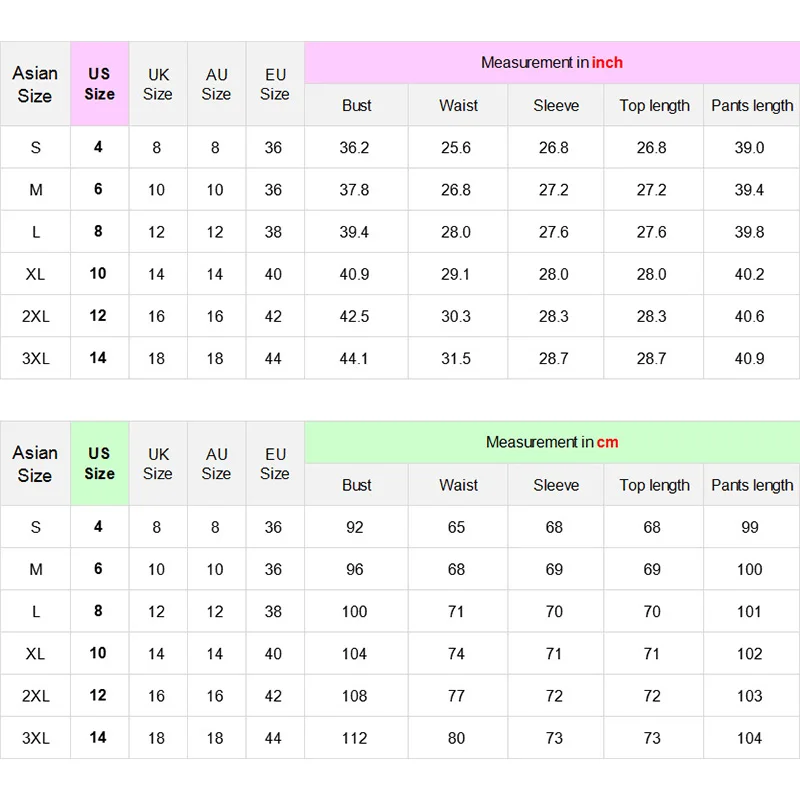
Task: Select Asian size '2XL' in cm table
Action: (36, 696)
